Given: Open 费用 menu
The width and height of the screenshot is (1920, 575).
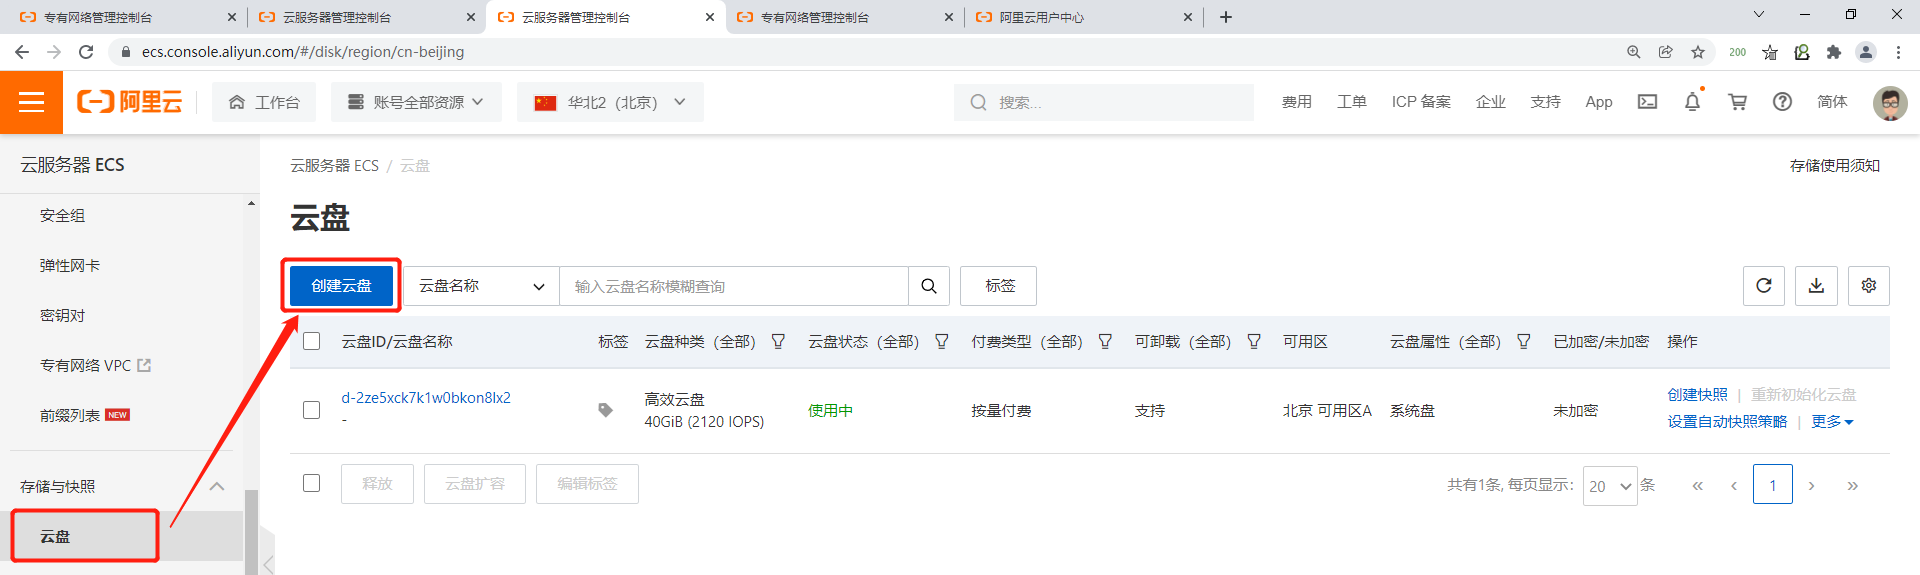Looking at the screenshot, I should (x=1297, y=102).
